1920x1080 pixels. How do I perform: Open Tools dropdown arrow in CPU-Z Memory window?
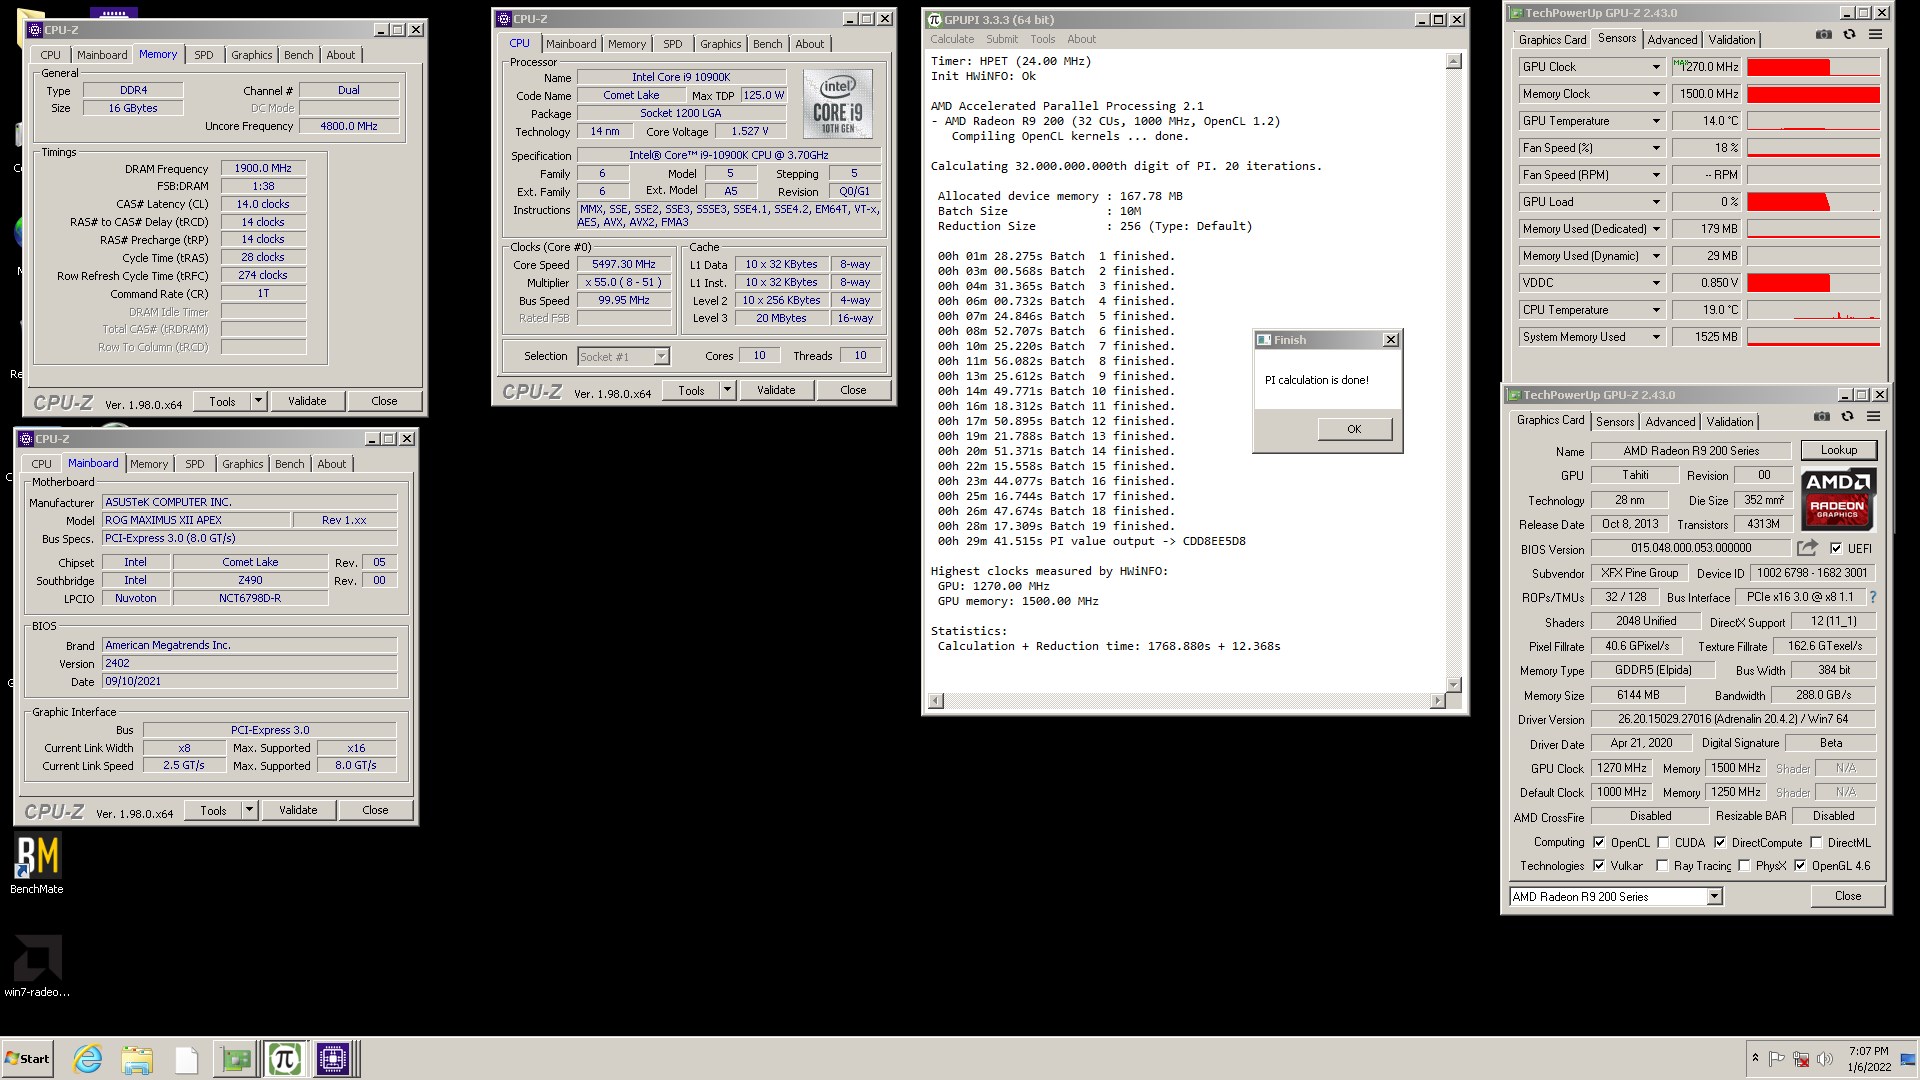(258, 401)
